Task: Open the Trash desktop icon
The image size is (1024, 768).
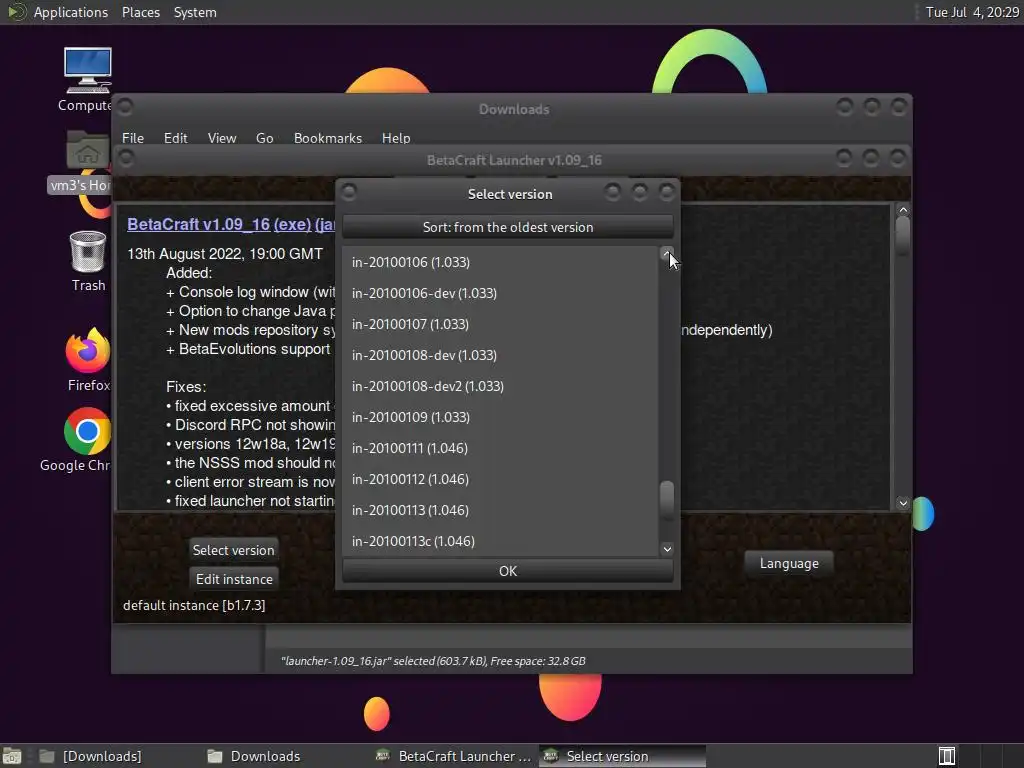Action: pos(88,261)
